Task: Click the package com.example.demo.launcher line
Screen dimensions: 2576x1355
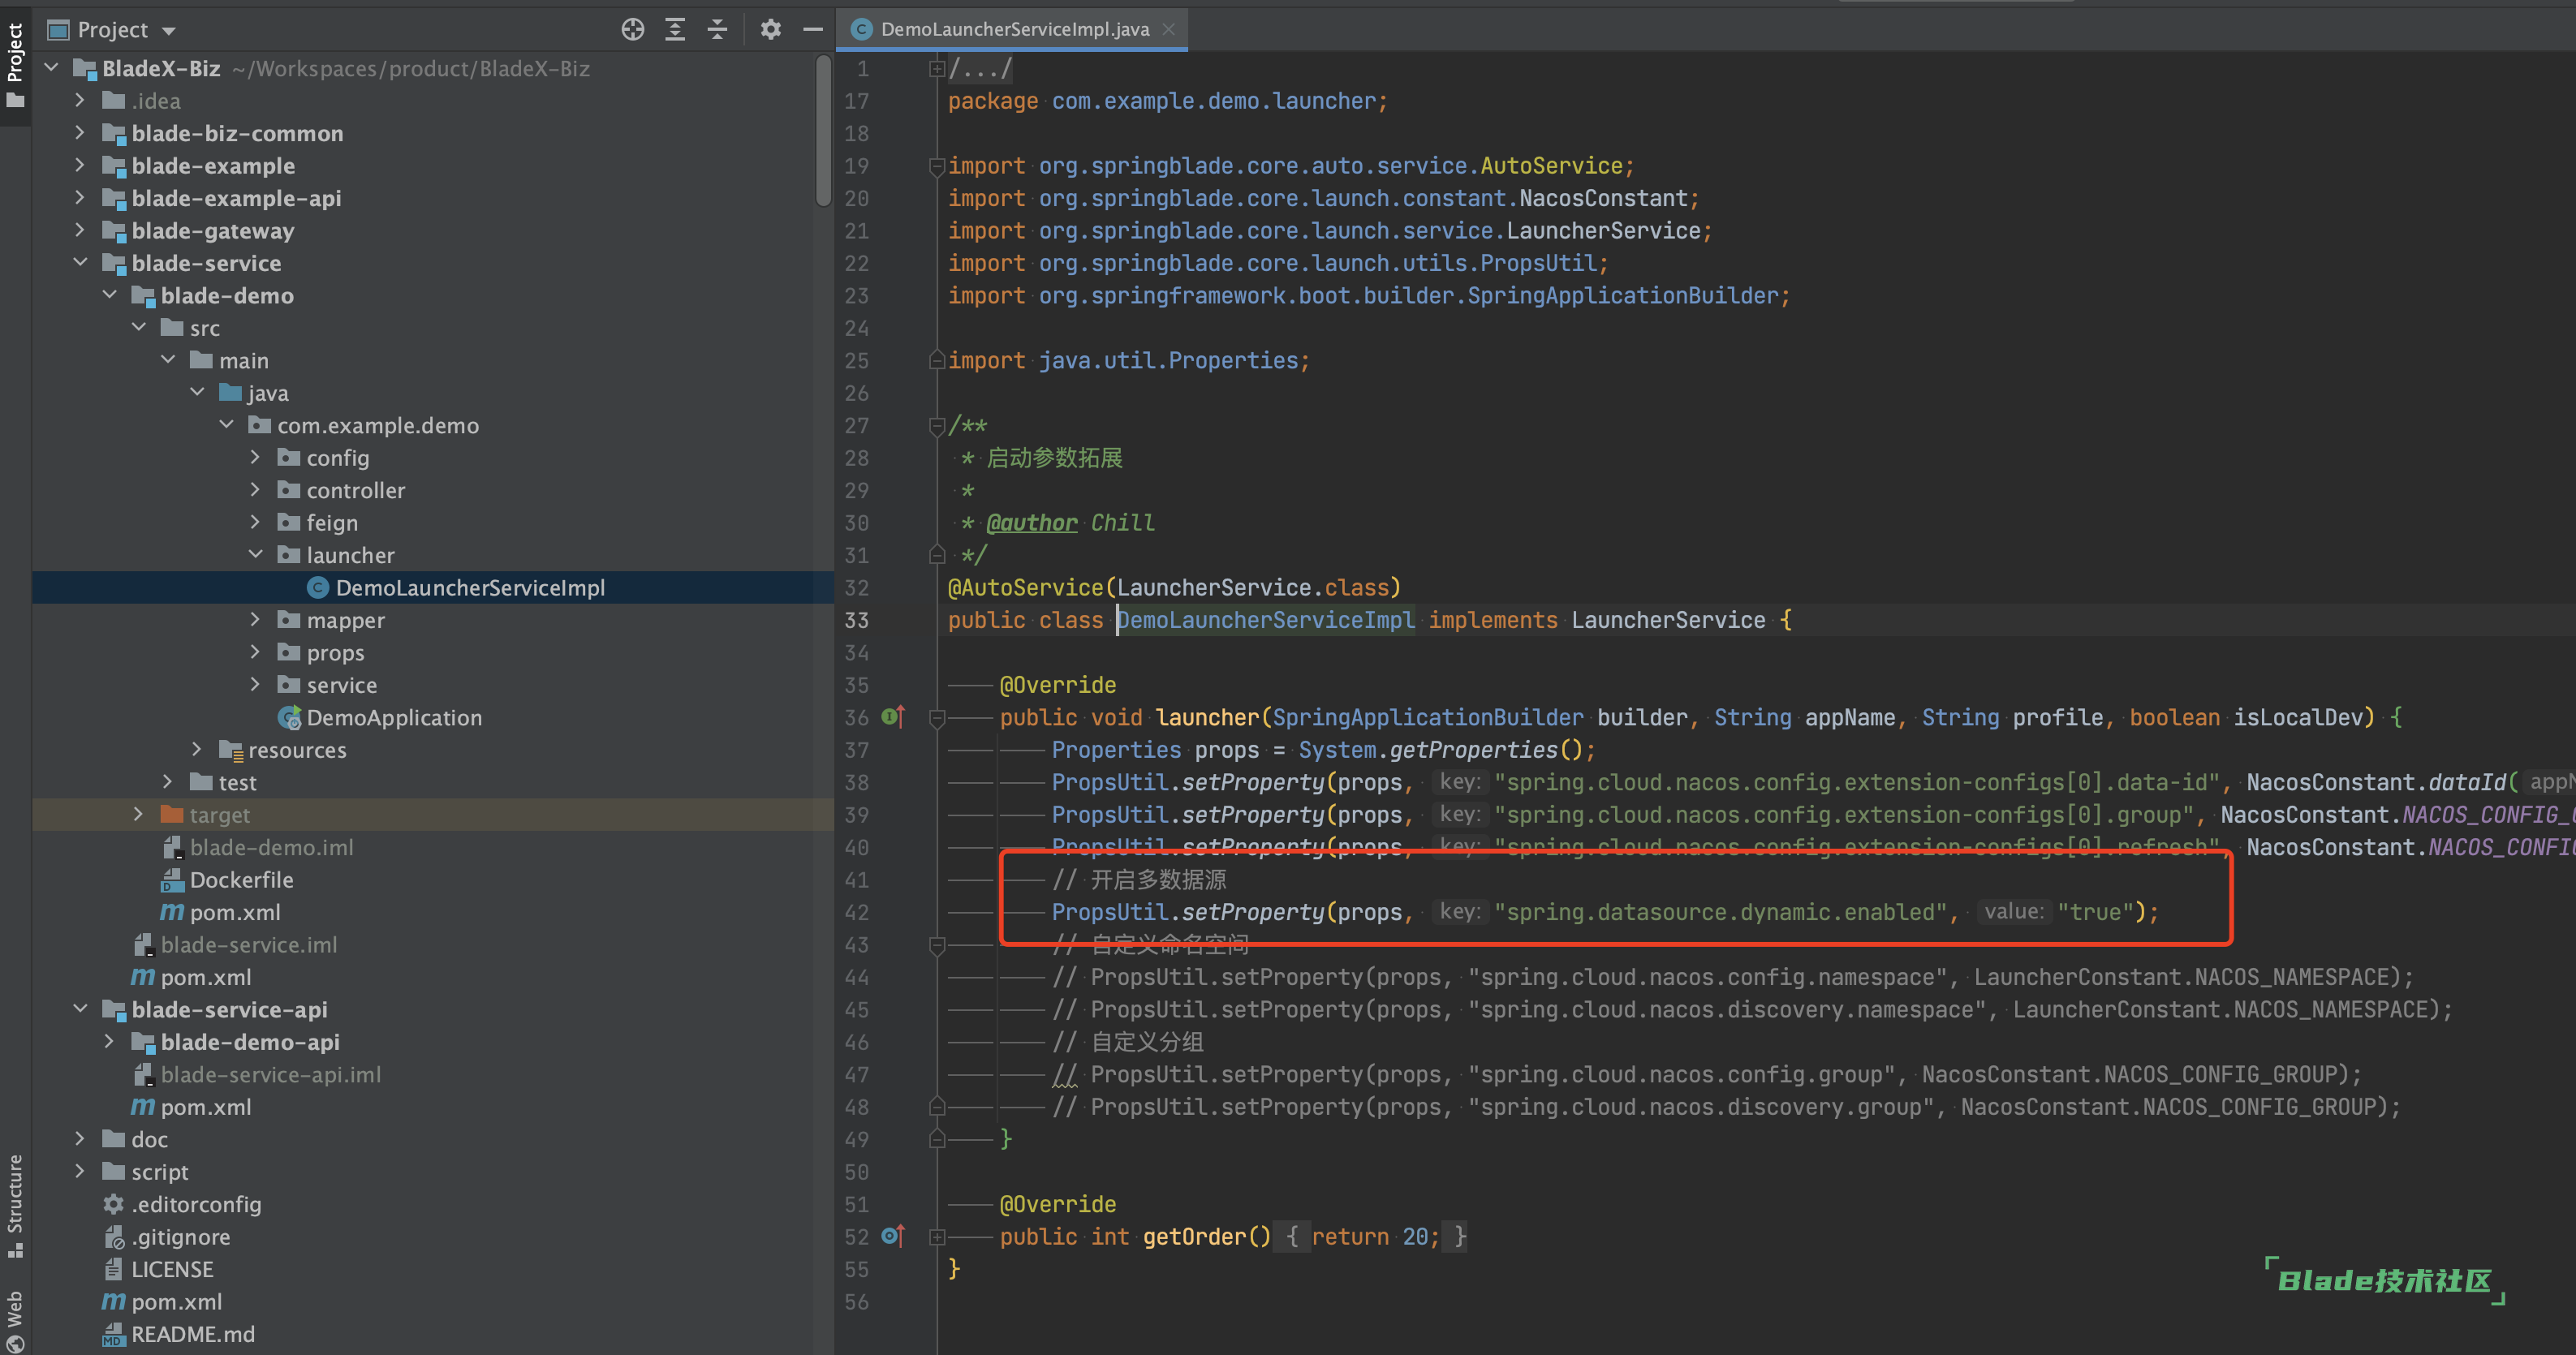Action: point(1167,101)
